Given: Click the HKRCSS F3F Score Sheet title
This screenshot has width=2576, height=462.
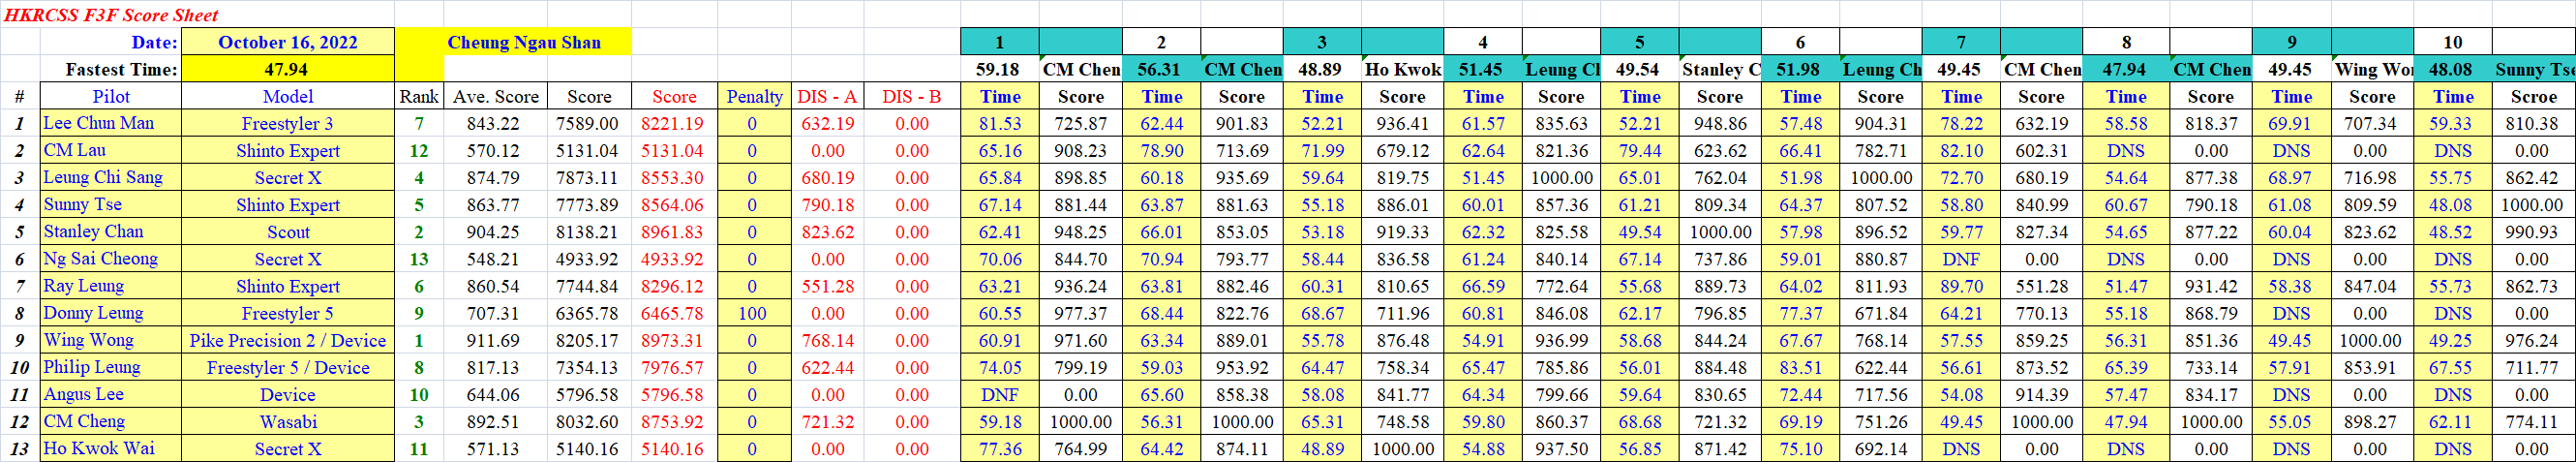Looking at the screenshot, I should click(x=111, y=15).
